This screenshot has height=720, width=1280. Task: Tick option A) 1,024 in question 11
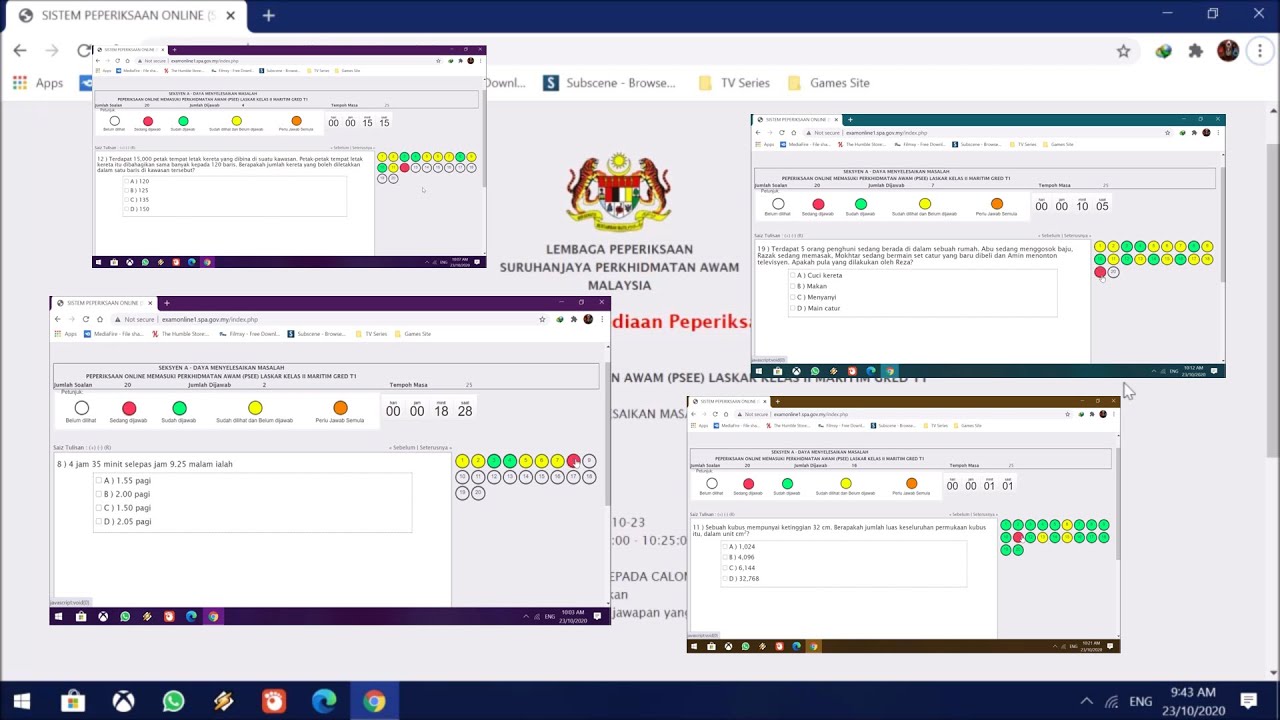726,547
